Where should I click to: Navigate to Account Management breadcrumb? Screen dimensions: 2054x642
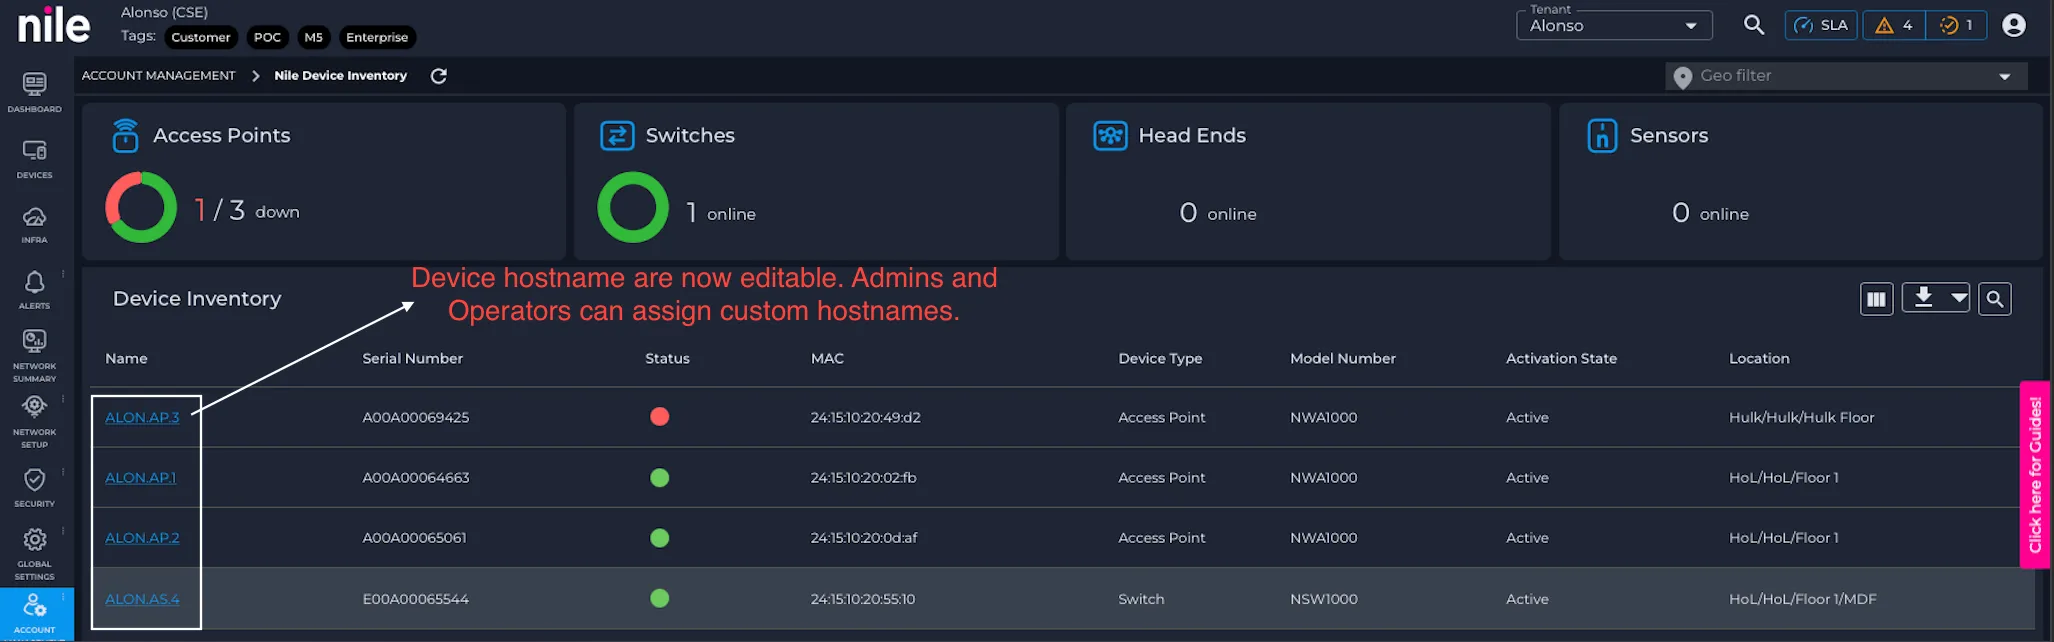(x=159, y=76)
